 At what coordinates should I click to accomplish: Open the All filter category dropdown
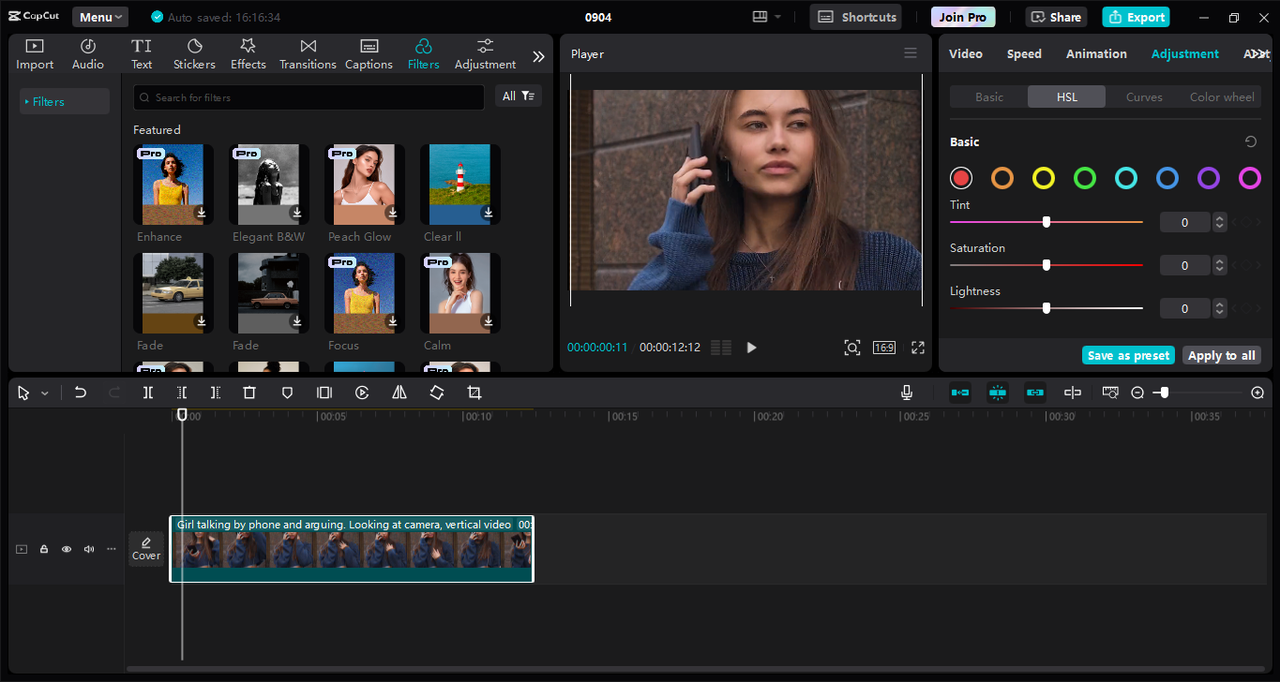click(518, 96)
